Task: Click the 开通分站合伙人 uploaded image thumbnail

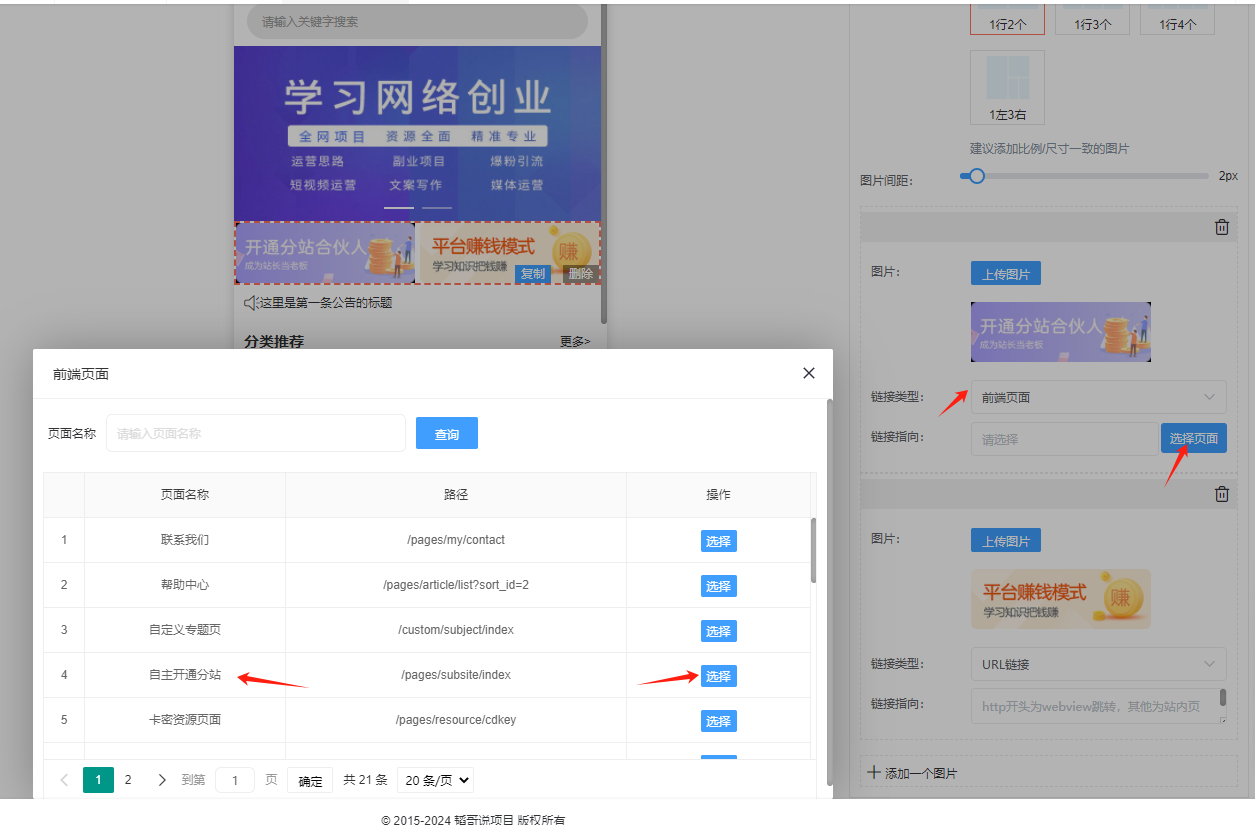Action: [1061, 332]
